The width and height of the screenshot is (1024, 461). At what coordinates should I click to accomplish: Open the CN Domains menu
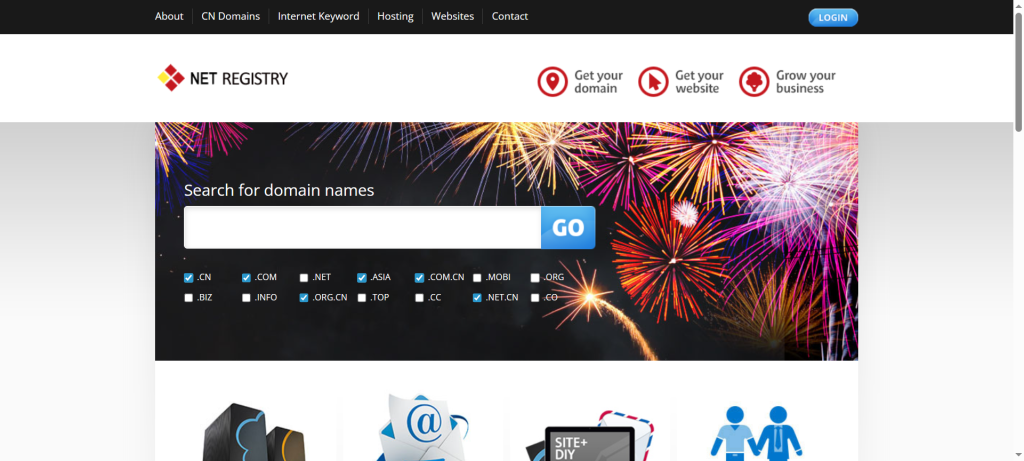tap(230, 16)
